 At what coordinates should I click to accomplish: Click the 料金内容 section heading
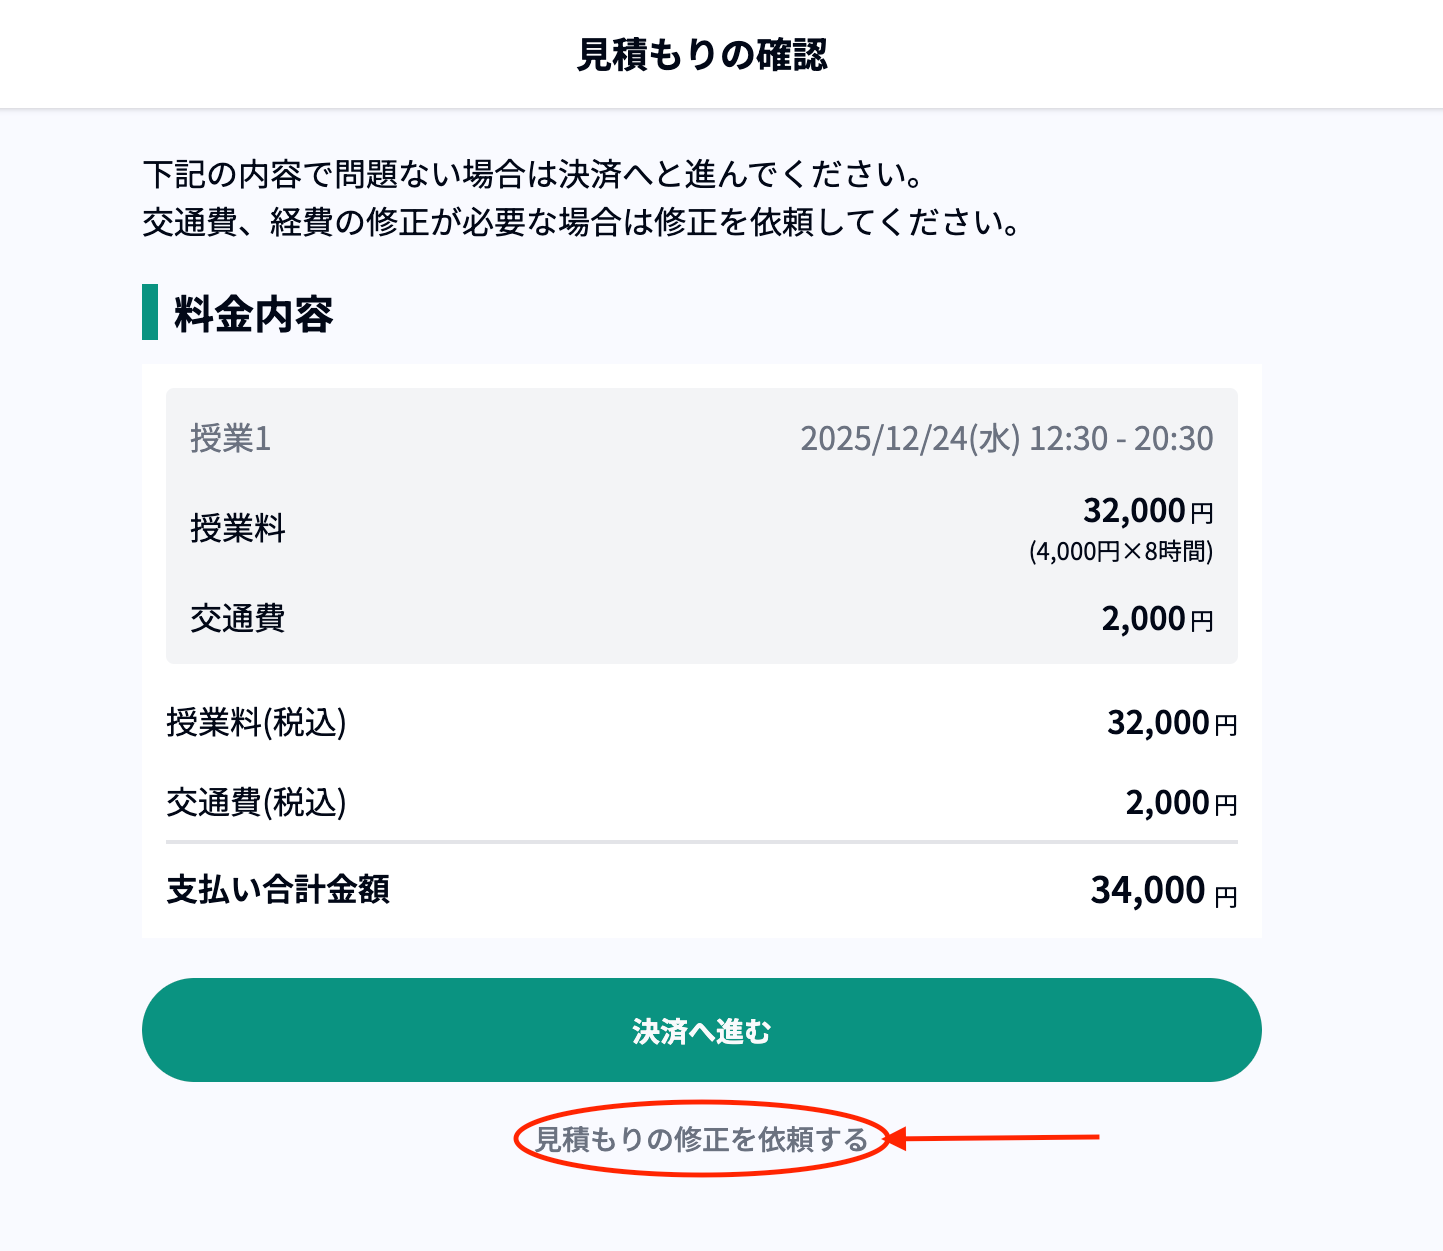click(x=253, y=314)
